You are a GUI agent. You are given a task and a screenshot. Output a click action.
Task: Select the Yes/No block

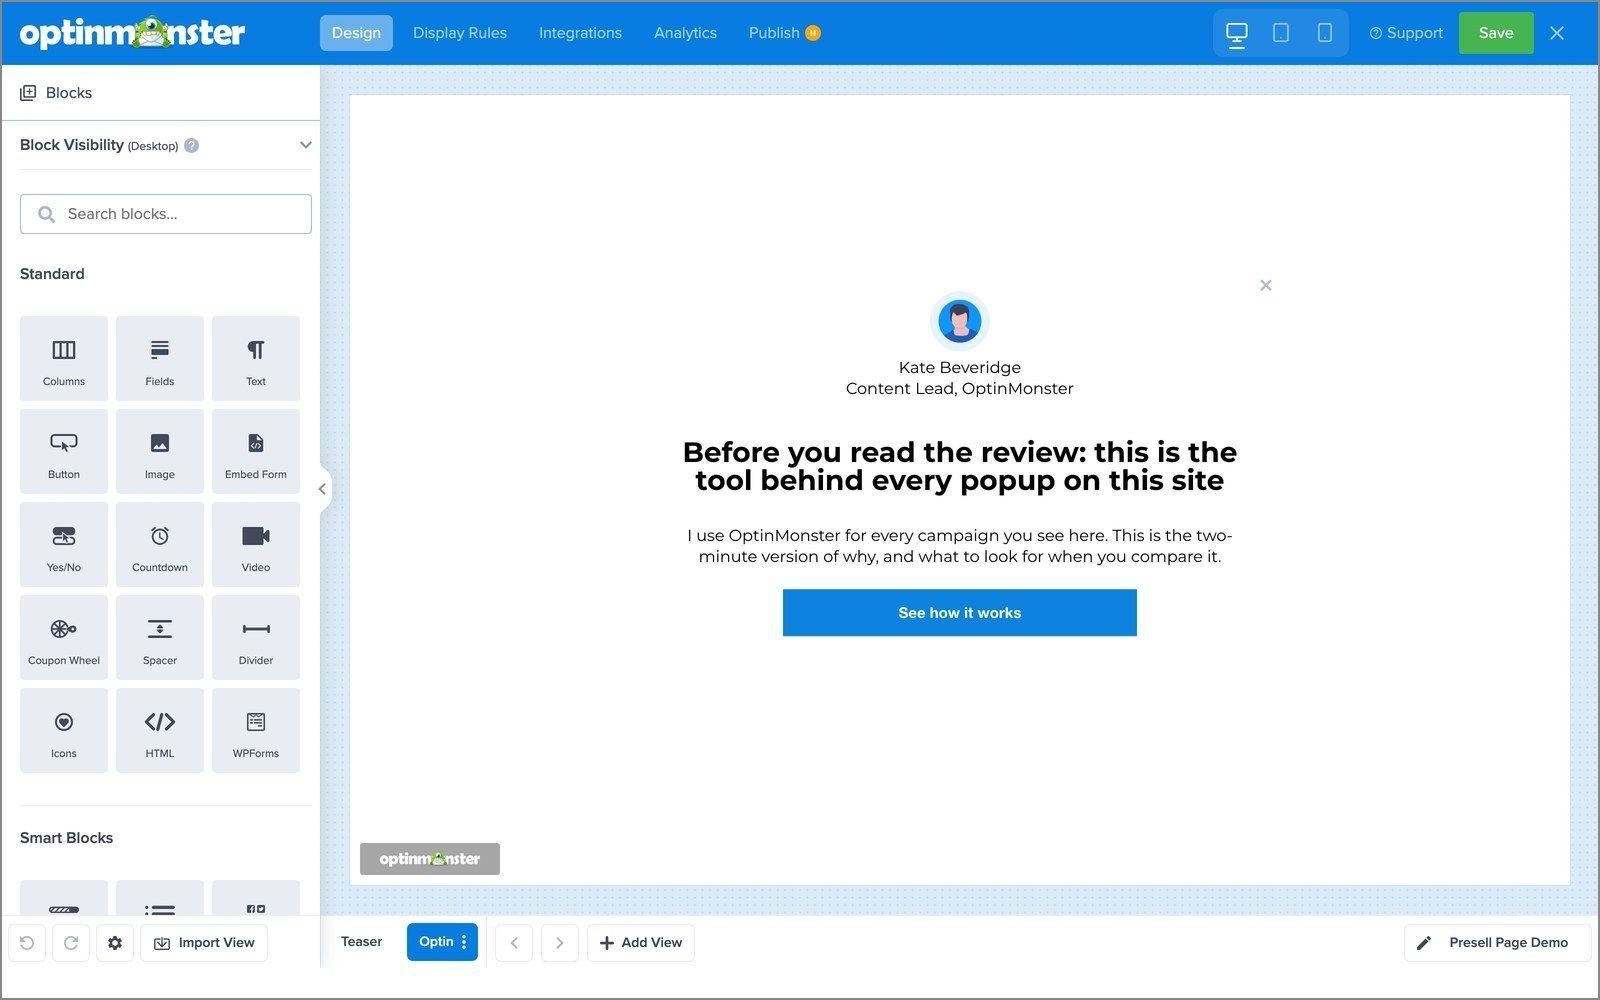pyautogui.click(x=64, y=544)
